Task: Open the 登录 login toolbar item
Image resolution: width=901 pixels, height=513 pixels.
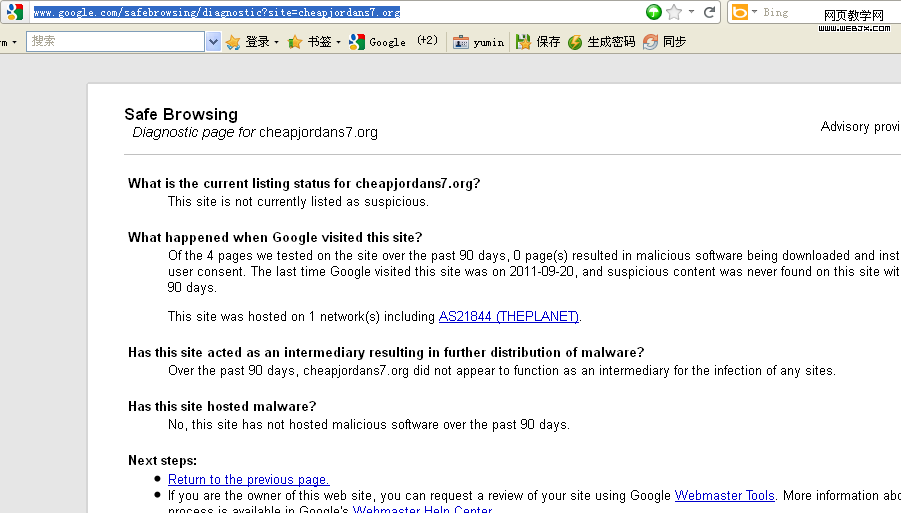Action: (250, 42)
